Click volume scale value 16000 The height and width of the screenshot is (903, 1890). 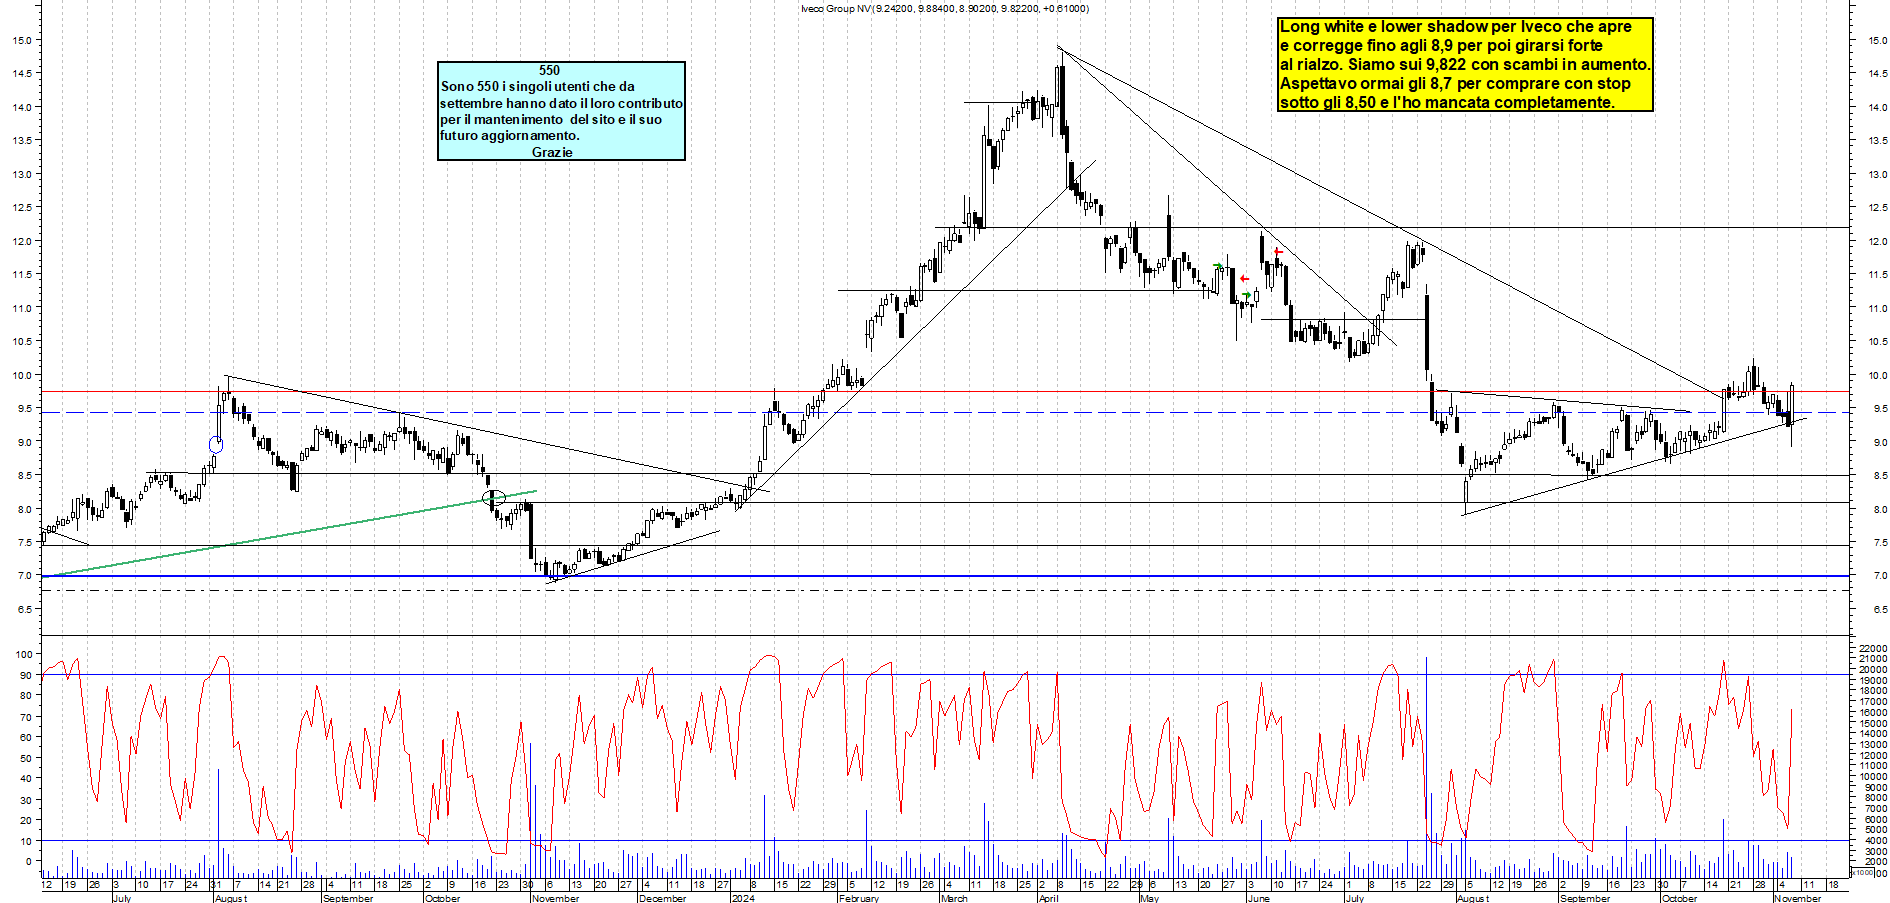coord(1872,713)
